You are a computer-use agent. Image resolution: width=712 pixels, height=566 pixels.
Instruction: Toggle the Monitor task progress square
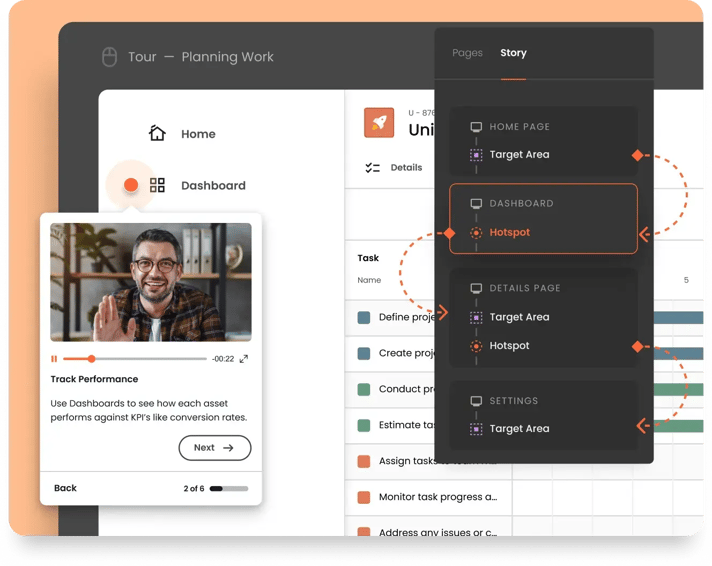tap(364, 497)
